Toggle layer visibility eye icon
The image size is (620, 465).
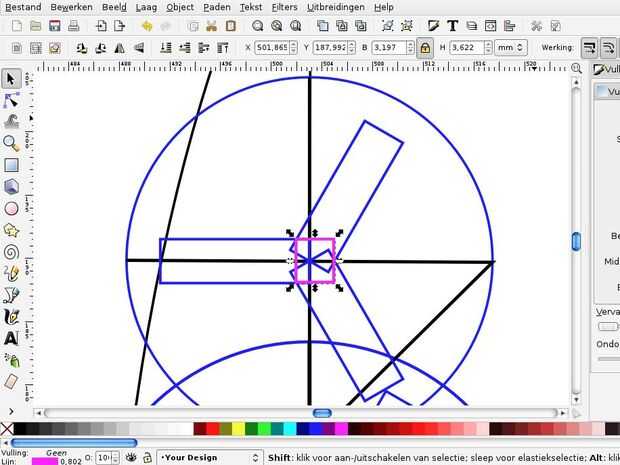pyautogui.click(x=131, y=457)
